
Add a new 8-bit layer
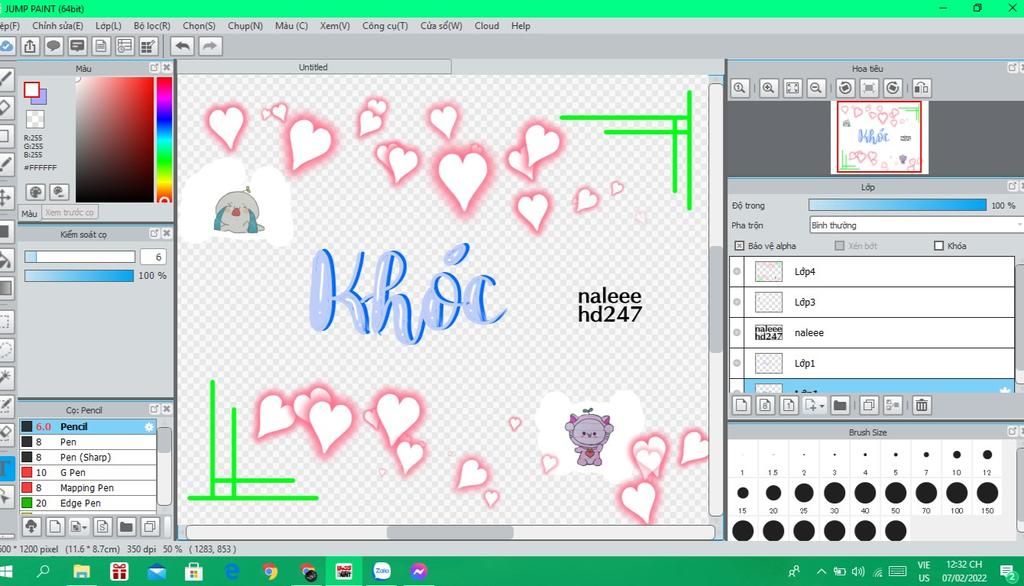pos(765,406)
